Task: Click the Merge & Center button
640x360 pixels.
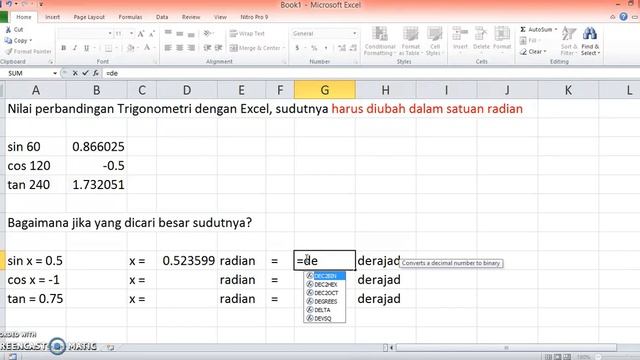Action: (x=255, y=48)
